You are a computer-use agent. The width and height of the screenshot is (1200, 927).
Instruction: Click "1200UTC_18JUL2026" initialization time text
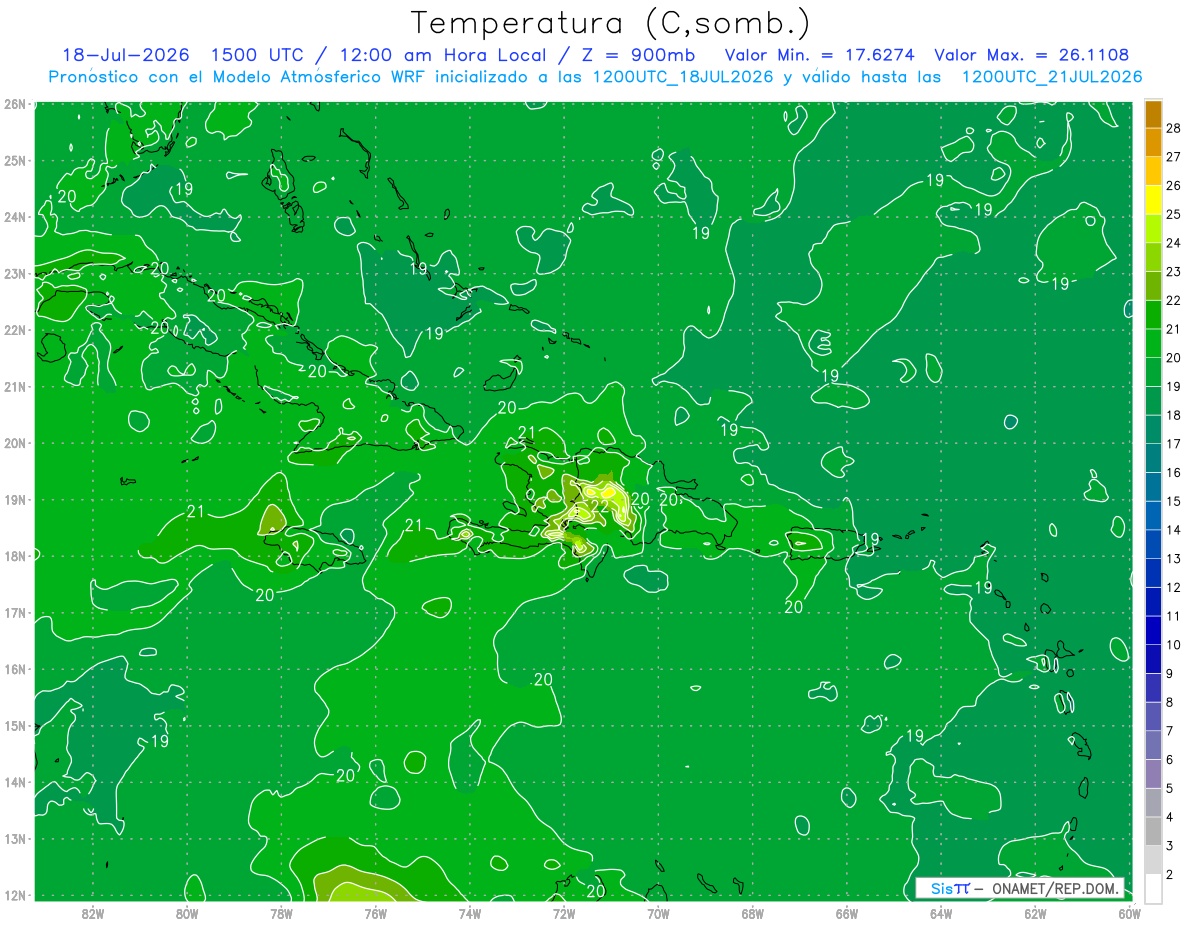683,77
